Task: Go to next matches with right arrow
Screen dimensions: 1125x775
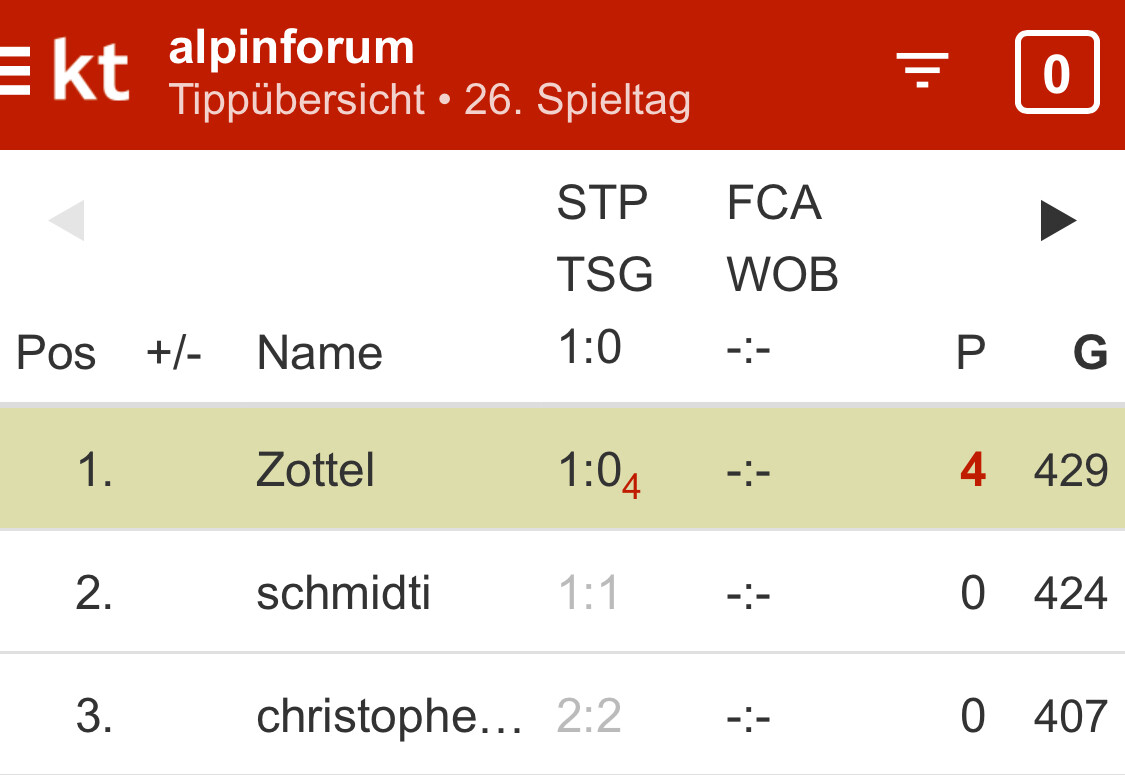Action: click(1058, 221)
